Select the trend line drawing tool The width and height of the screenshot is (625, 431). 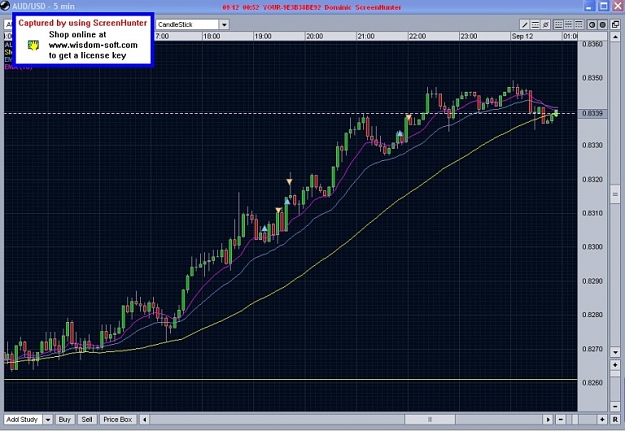pyautogui.click(x=525, y=25)
